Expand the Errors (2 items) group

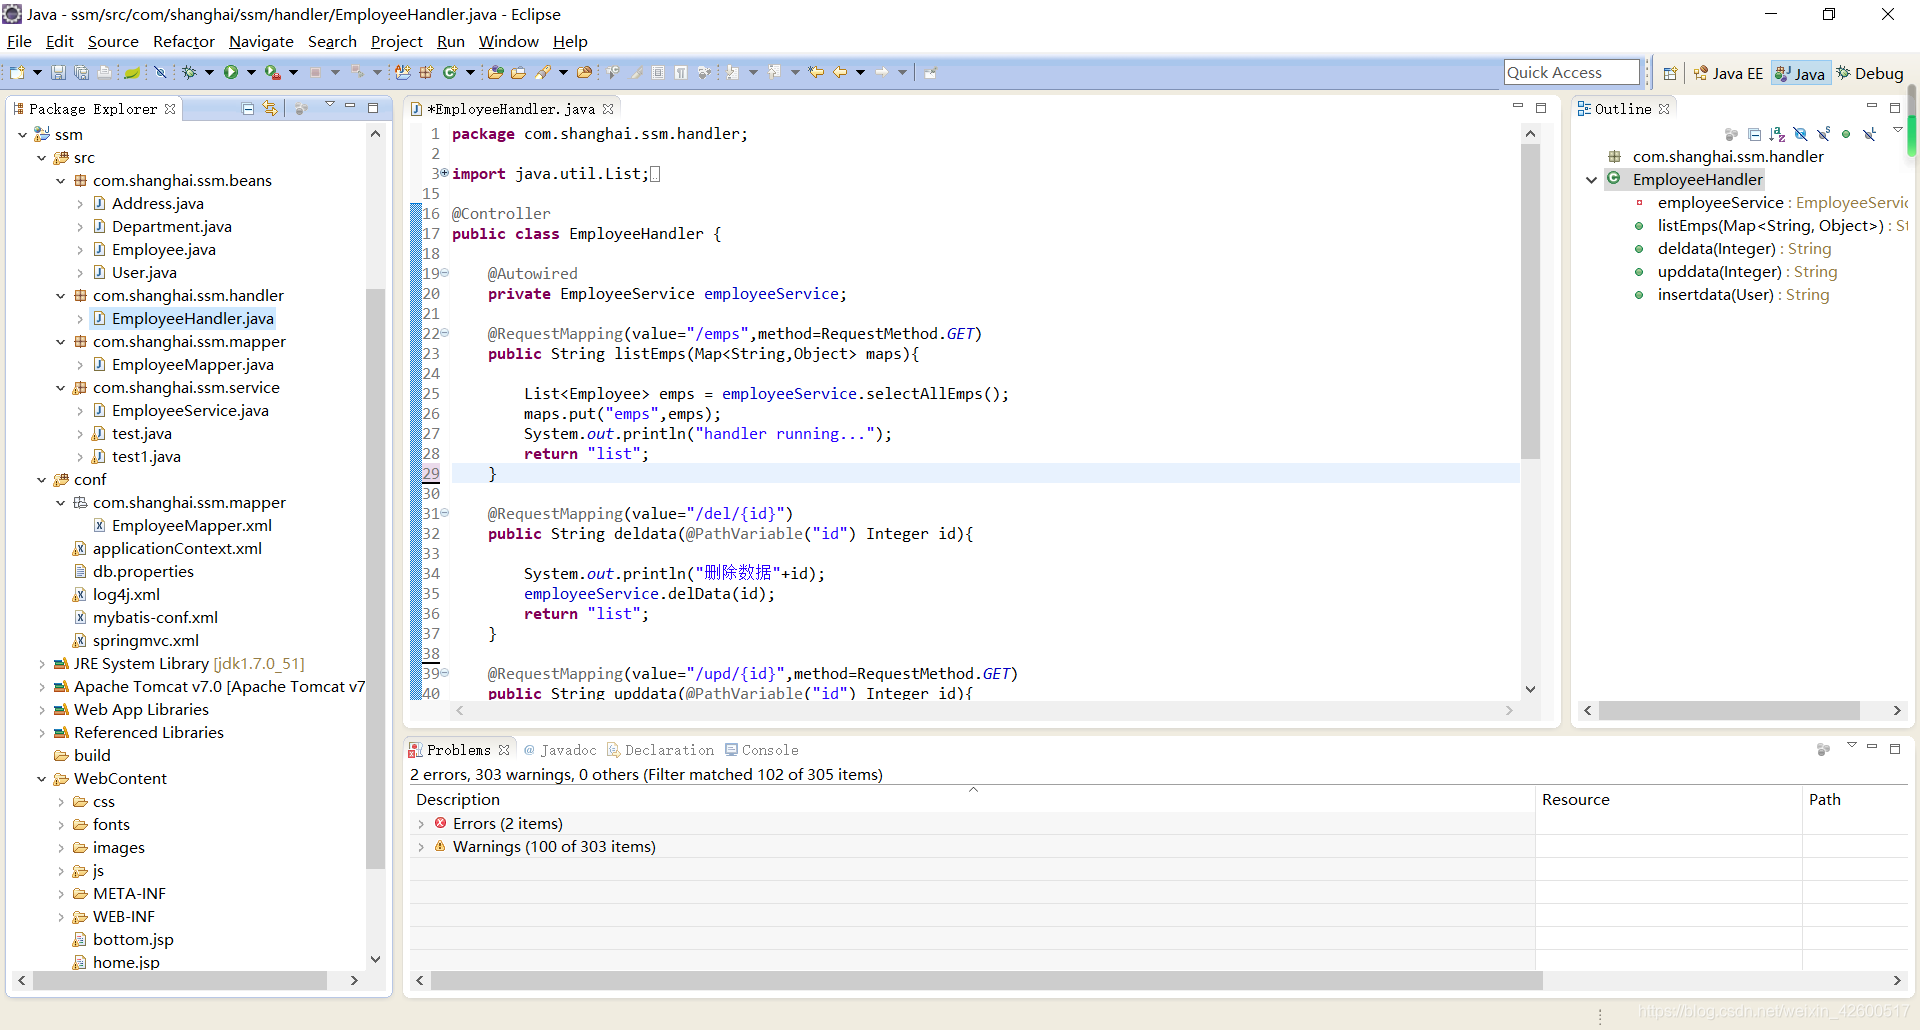421,824
